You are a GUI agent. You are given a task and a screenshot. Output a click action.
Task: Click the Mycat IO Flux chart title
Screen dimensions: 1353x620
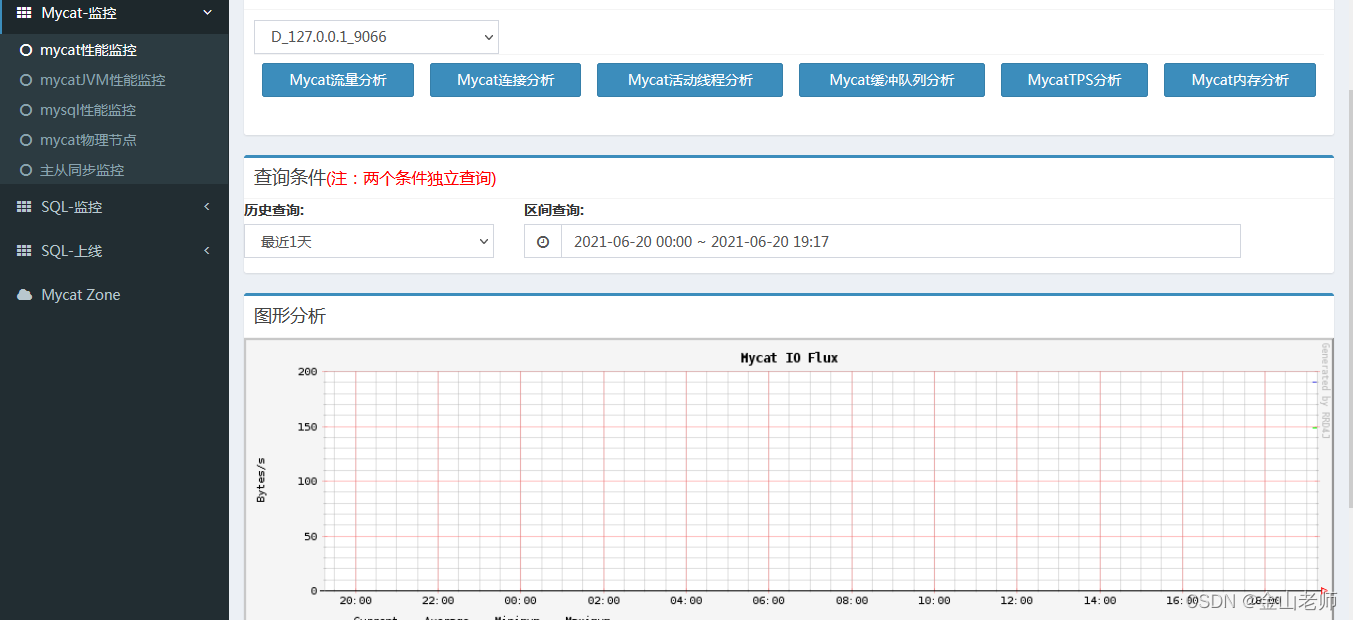coord(789,358)
